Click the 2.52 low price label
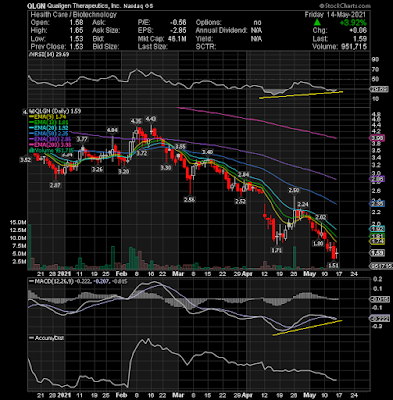The image size is (393, 400). (x=240, y=201)
